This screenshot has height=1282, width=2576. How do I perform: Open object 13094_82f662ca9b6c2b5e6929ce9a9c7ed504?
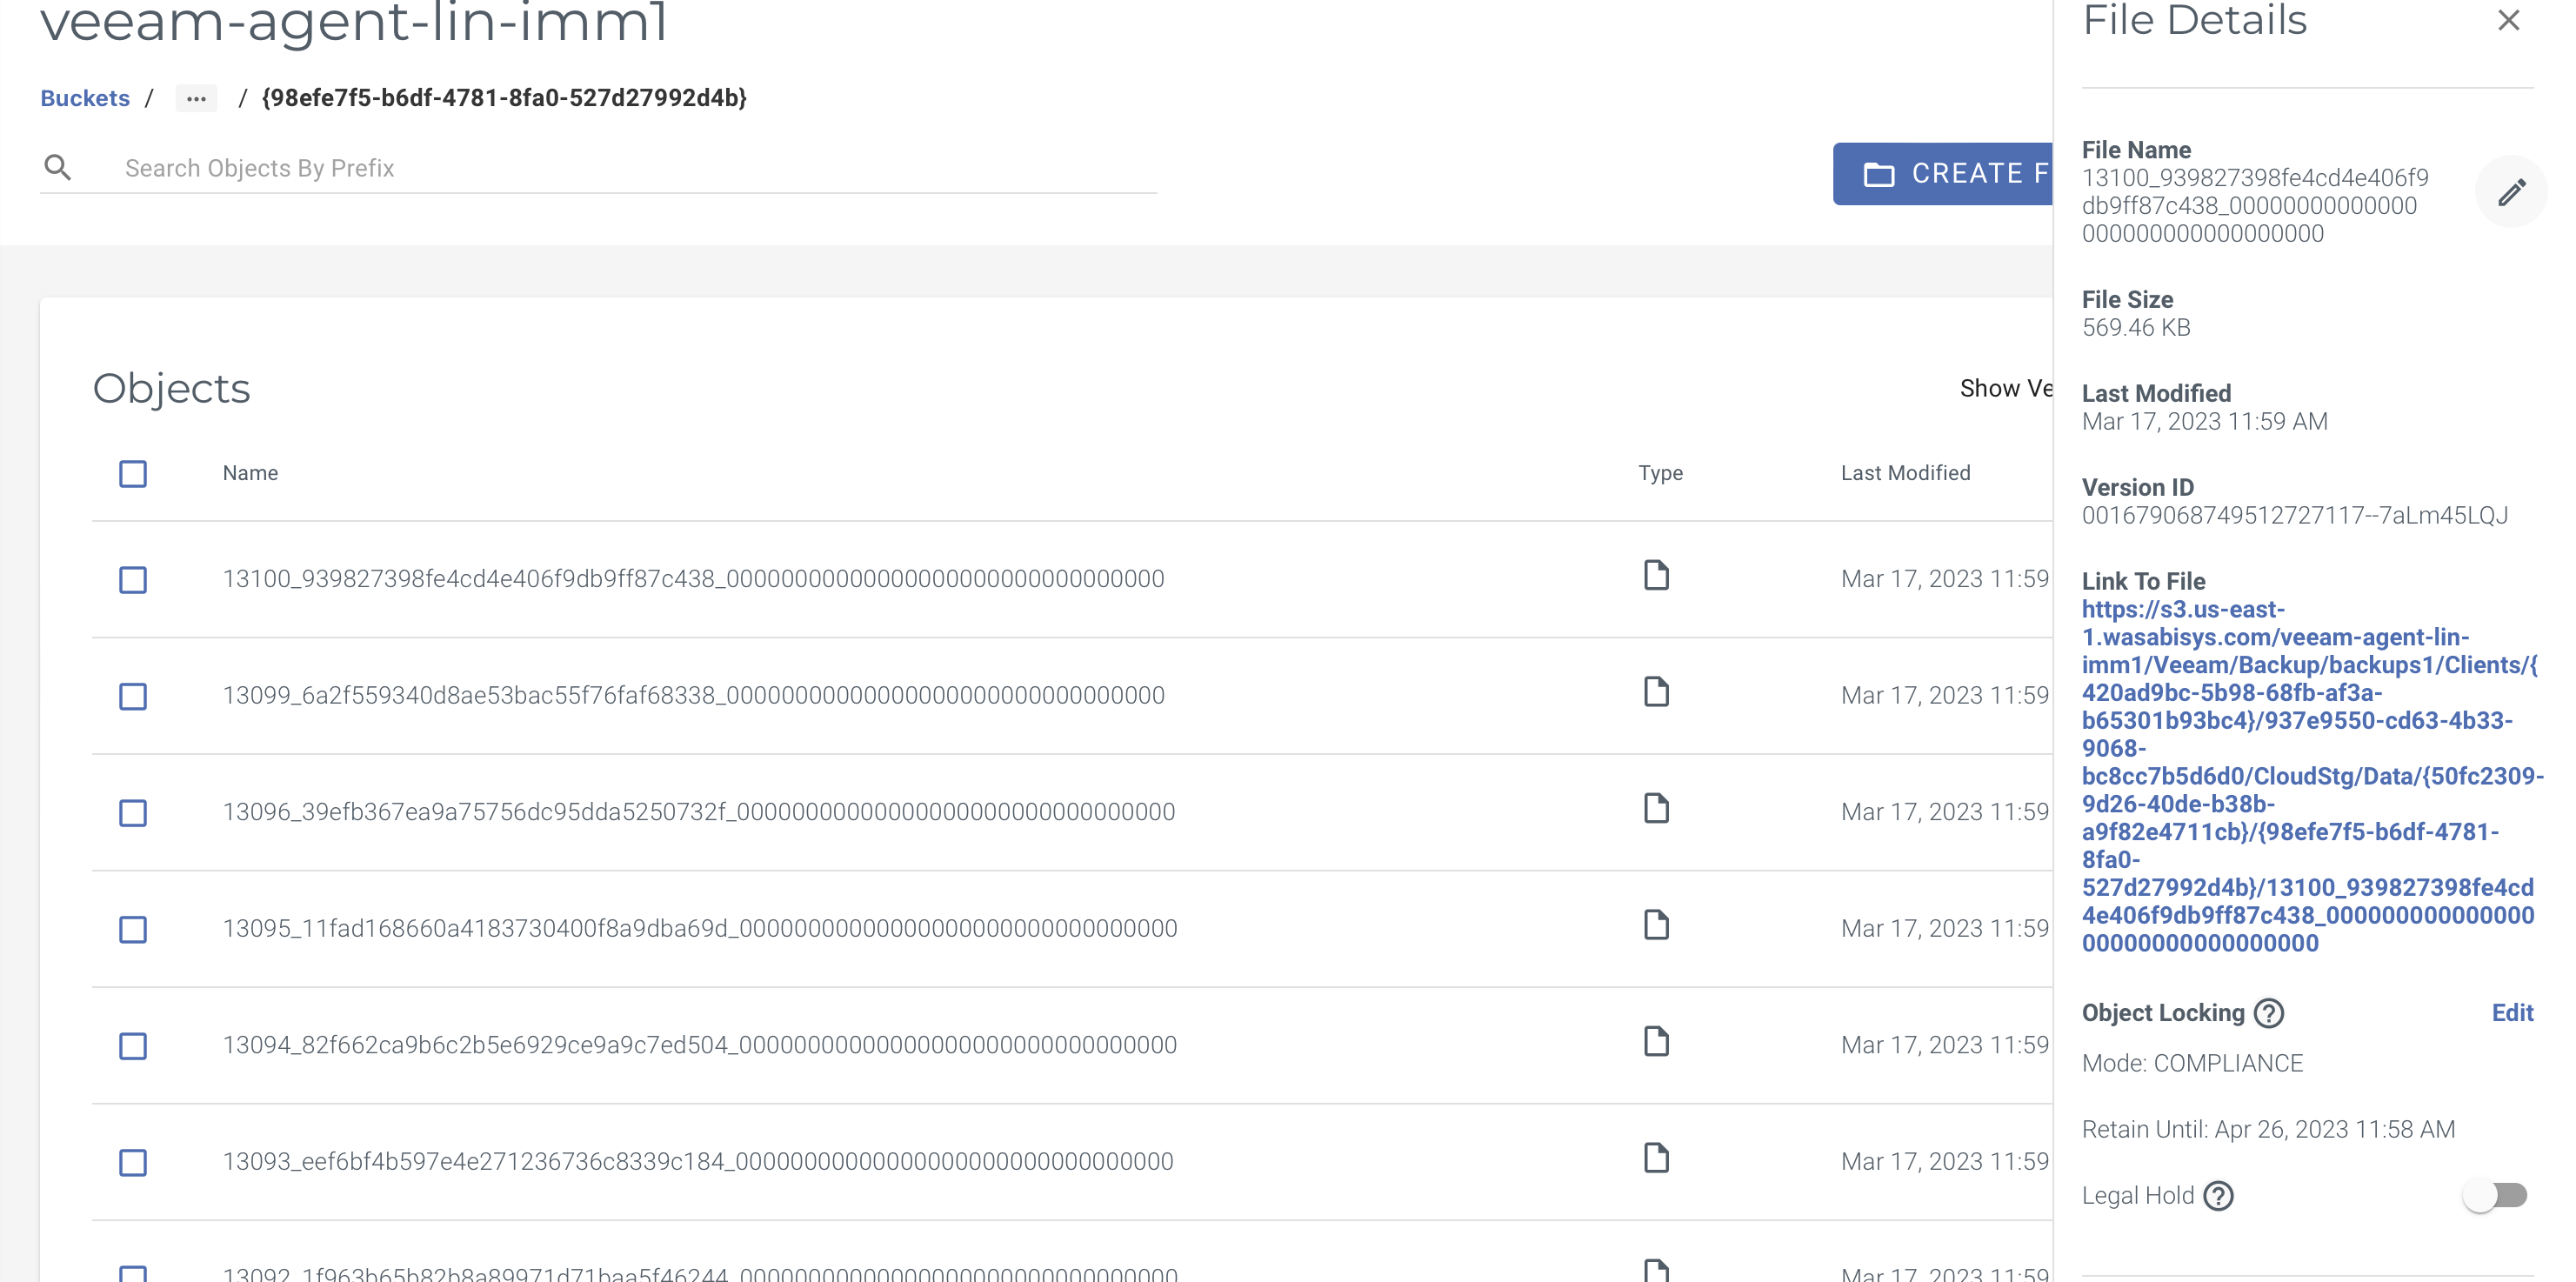[x=699, y=1045]
